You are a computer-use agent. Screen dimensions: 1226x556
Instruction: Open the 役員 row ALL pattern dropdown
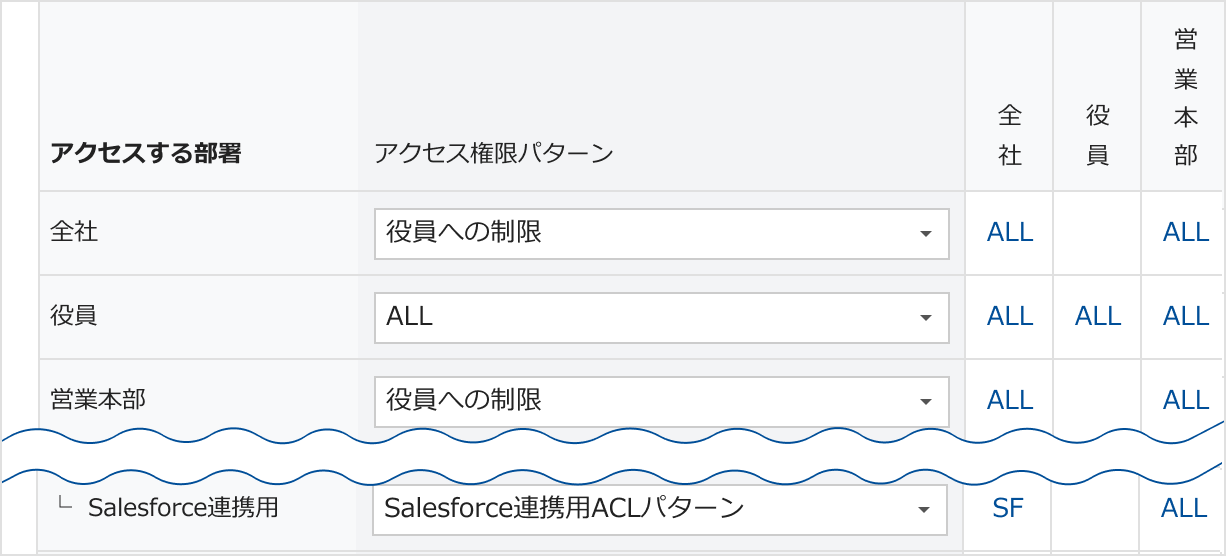coord(661,317)
